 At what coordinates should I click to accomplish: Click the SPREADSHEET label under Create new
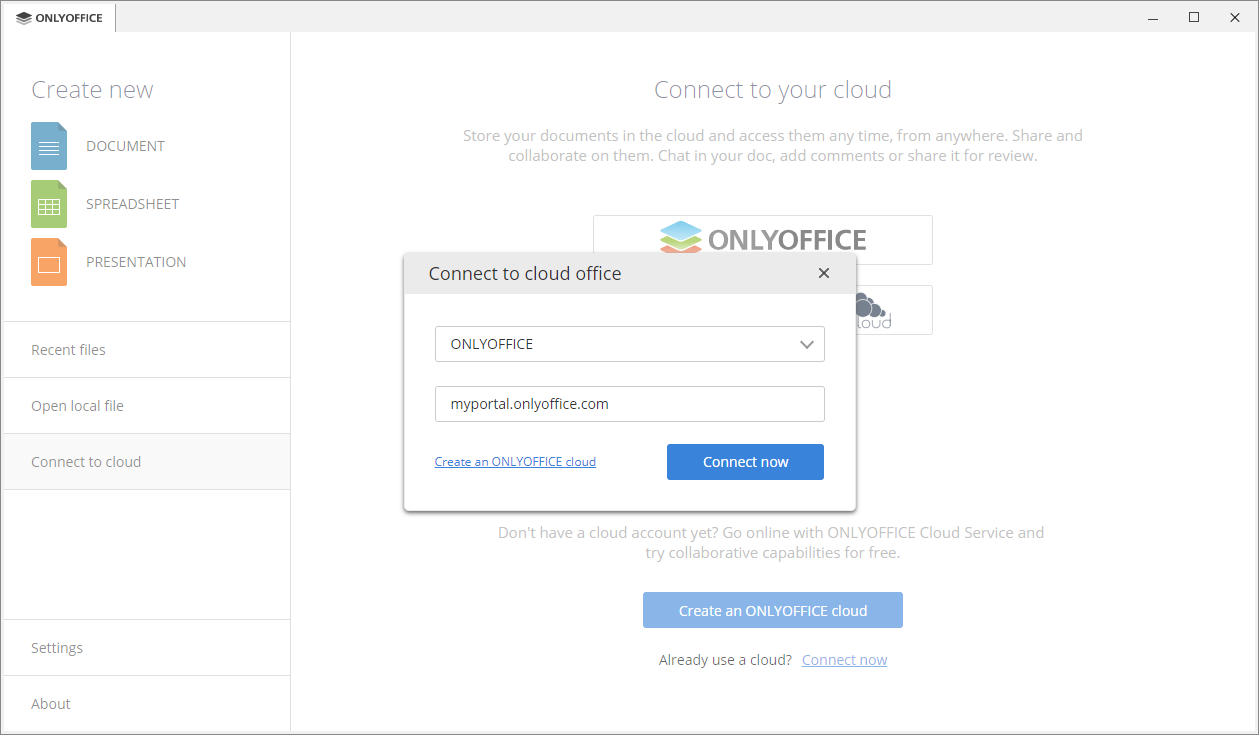coord(132,204)
